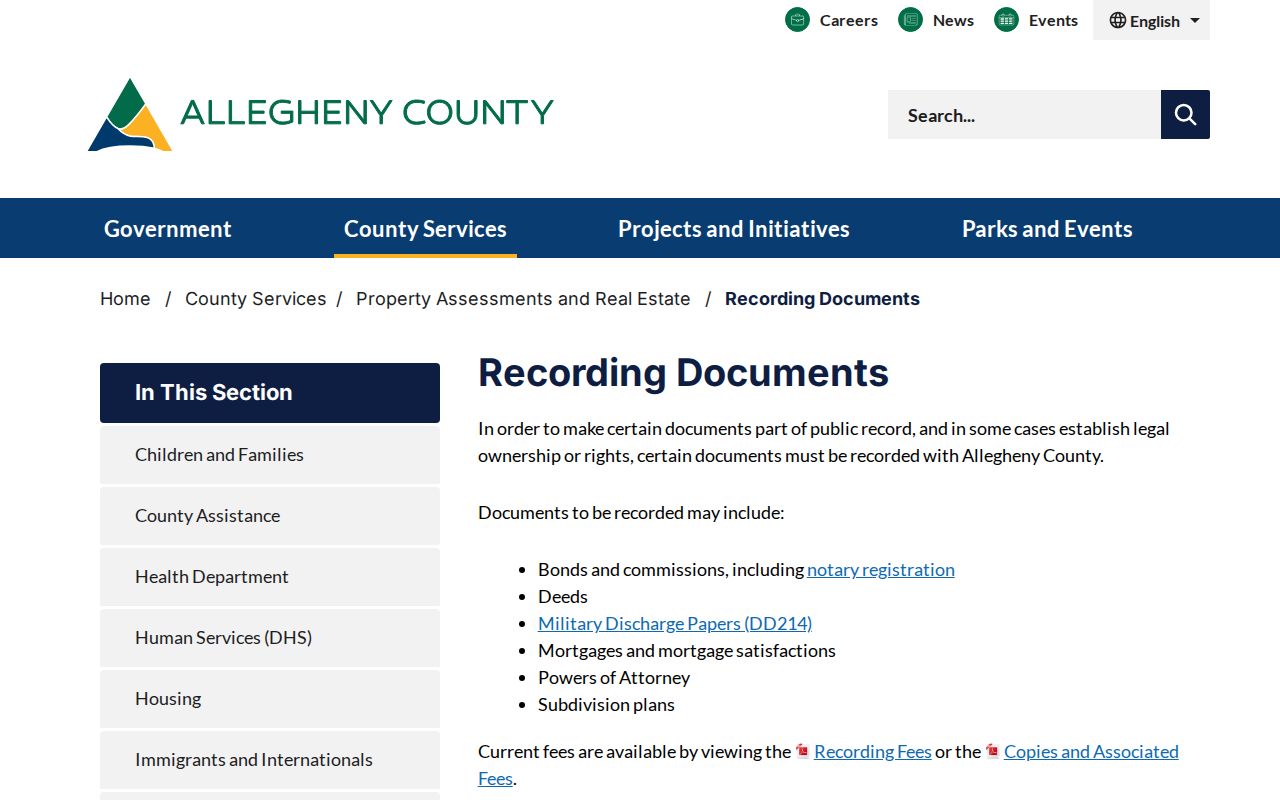Select County Assistance in sidebar
This screenshot has width=1280, height=800.
click(270, 516)
